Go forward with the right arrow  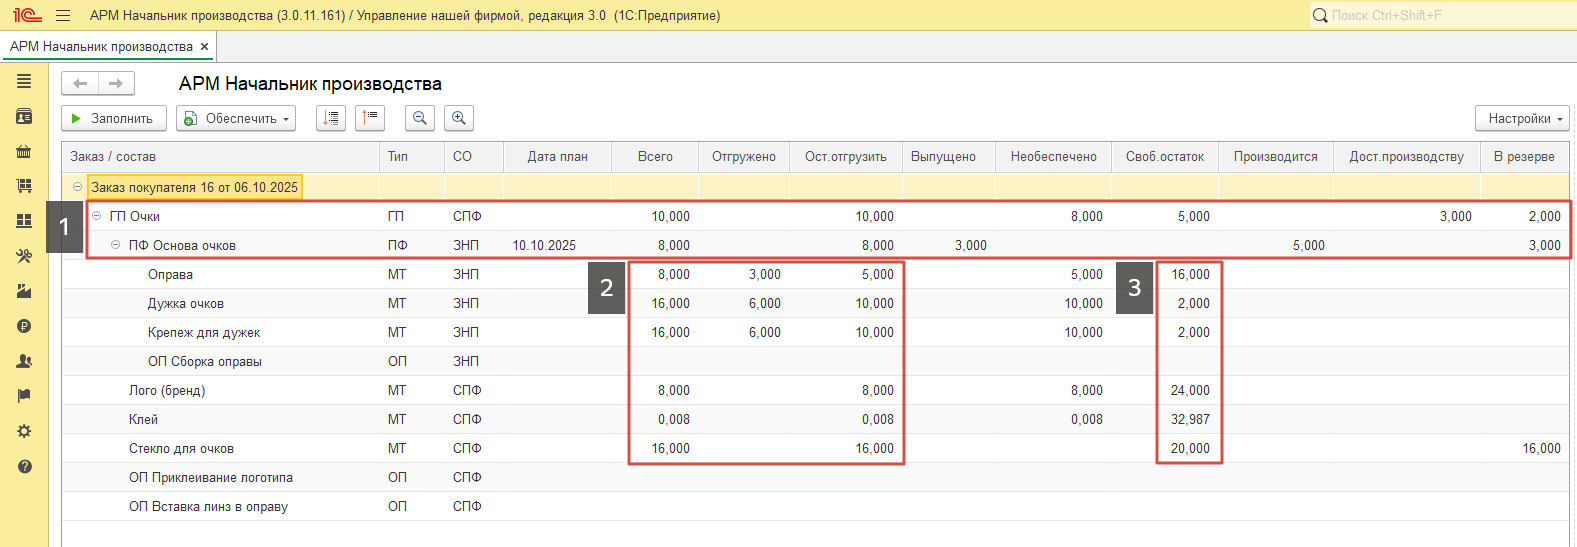coord(116,84)
